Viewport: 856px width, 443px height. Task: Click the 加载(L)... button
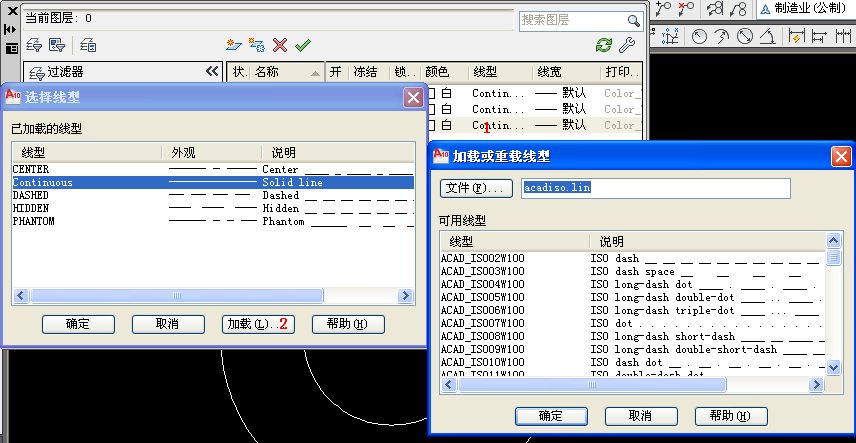tap(258, 324)
